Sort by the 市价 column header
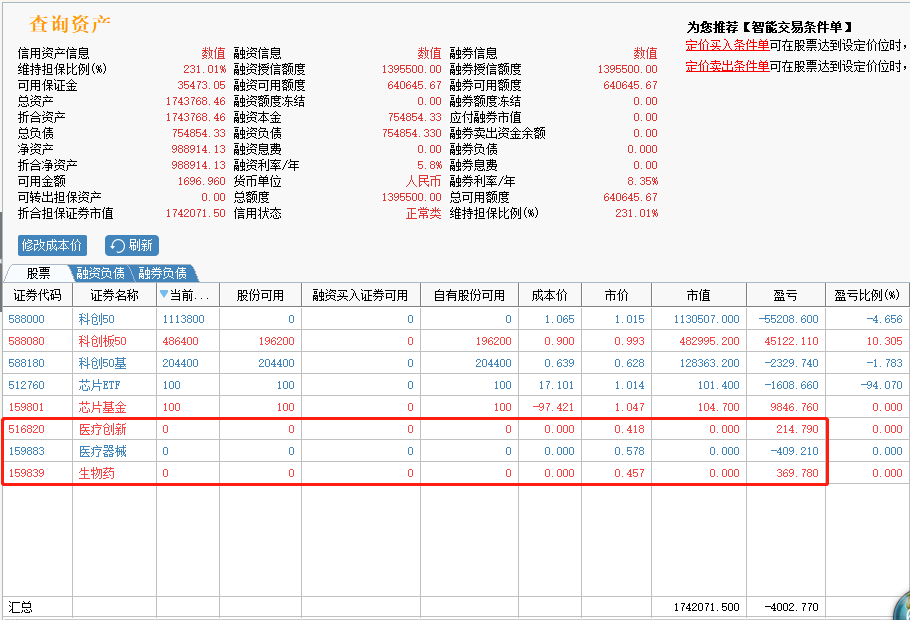 [616, 295]
